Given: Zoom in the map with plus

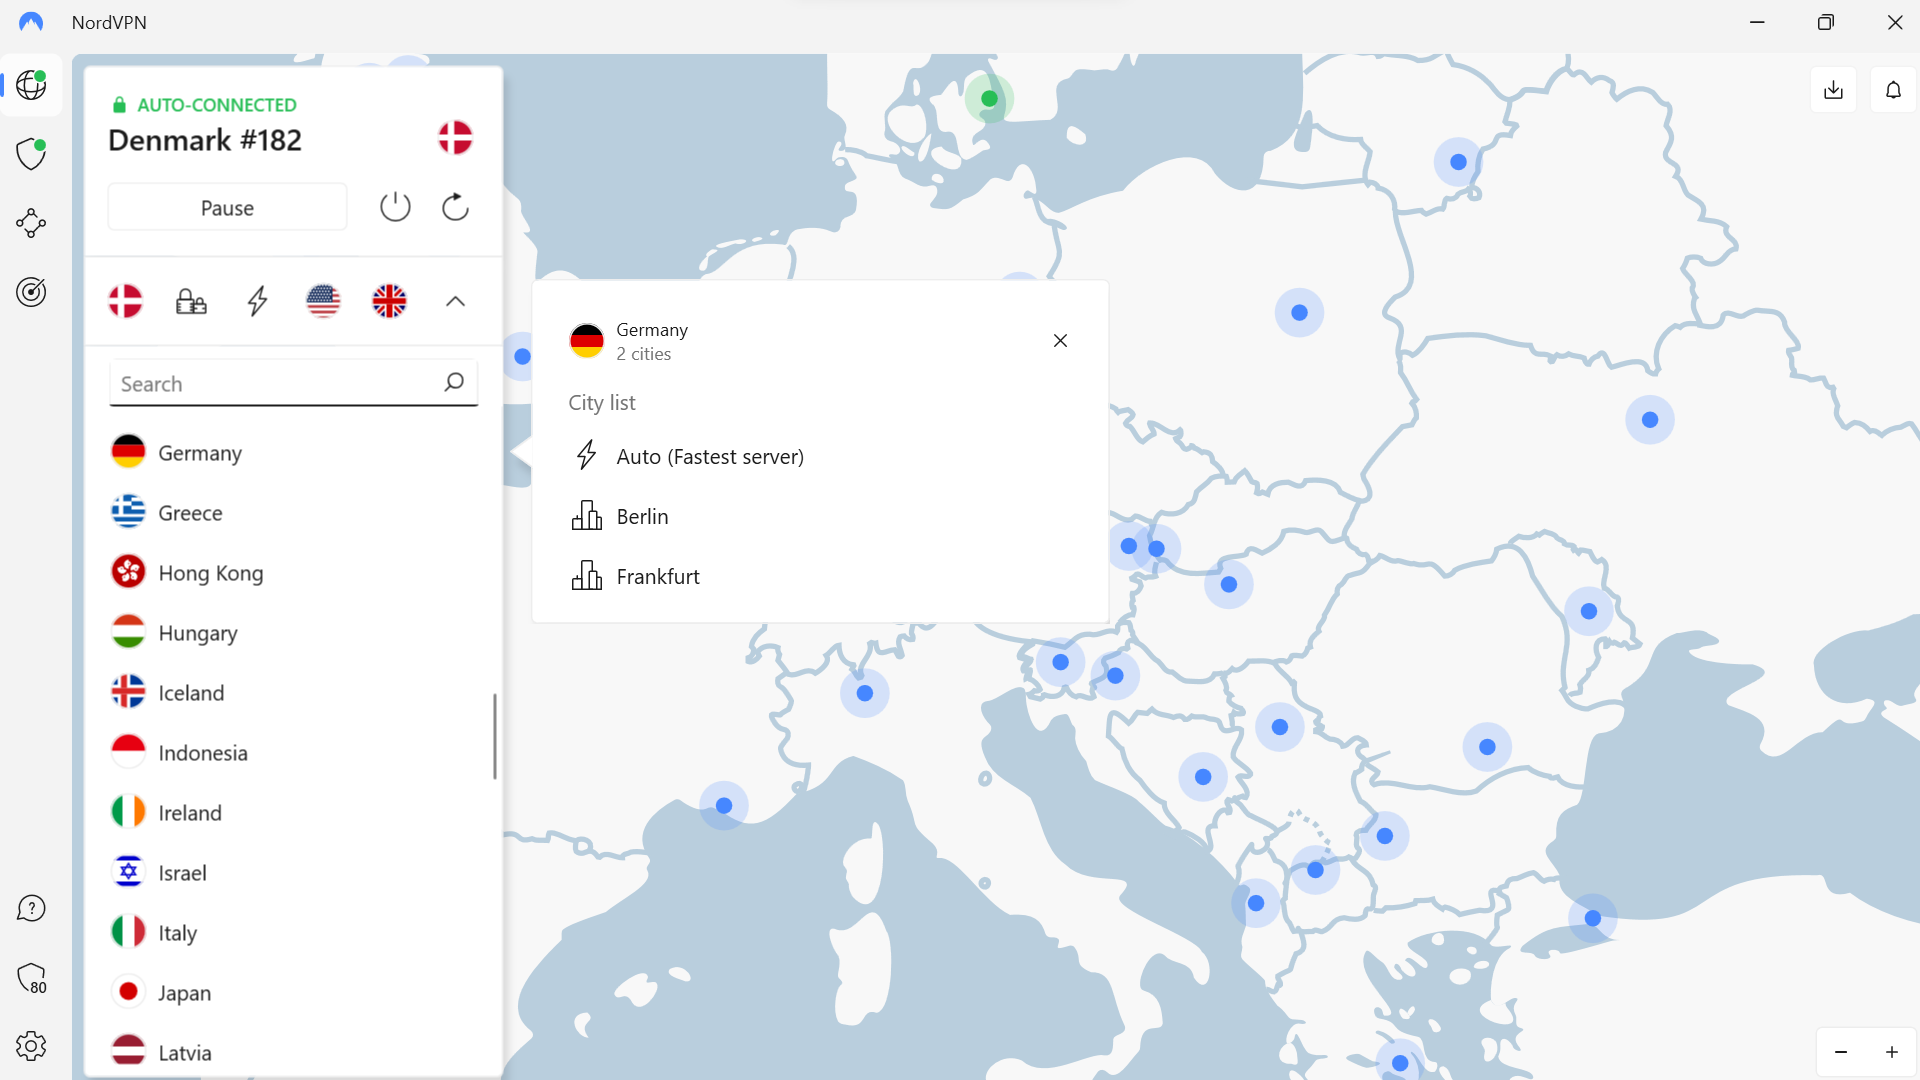Looking at the screenshot, I should click(x=1892, y=1052).
